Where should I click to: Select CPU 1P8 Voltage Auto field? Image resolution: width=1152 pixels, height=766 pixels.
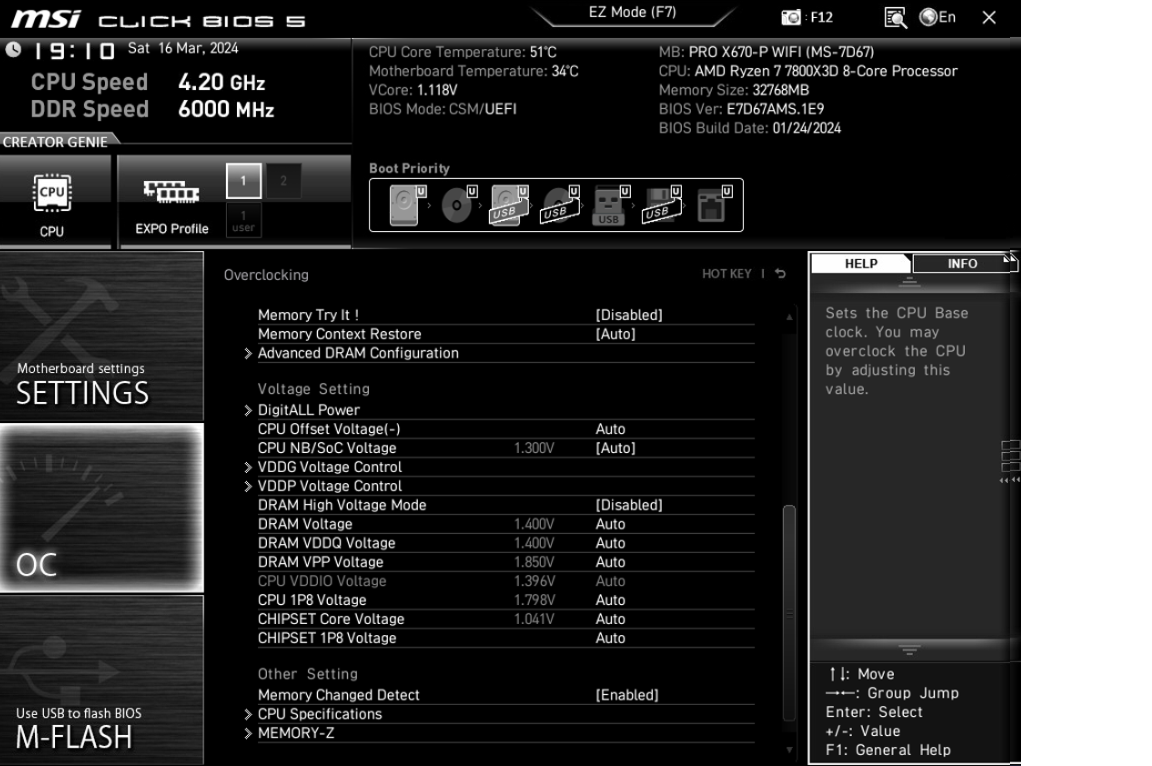pos(610,600)
